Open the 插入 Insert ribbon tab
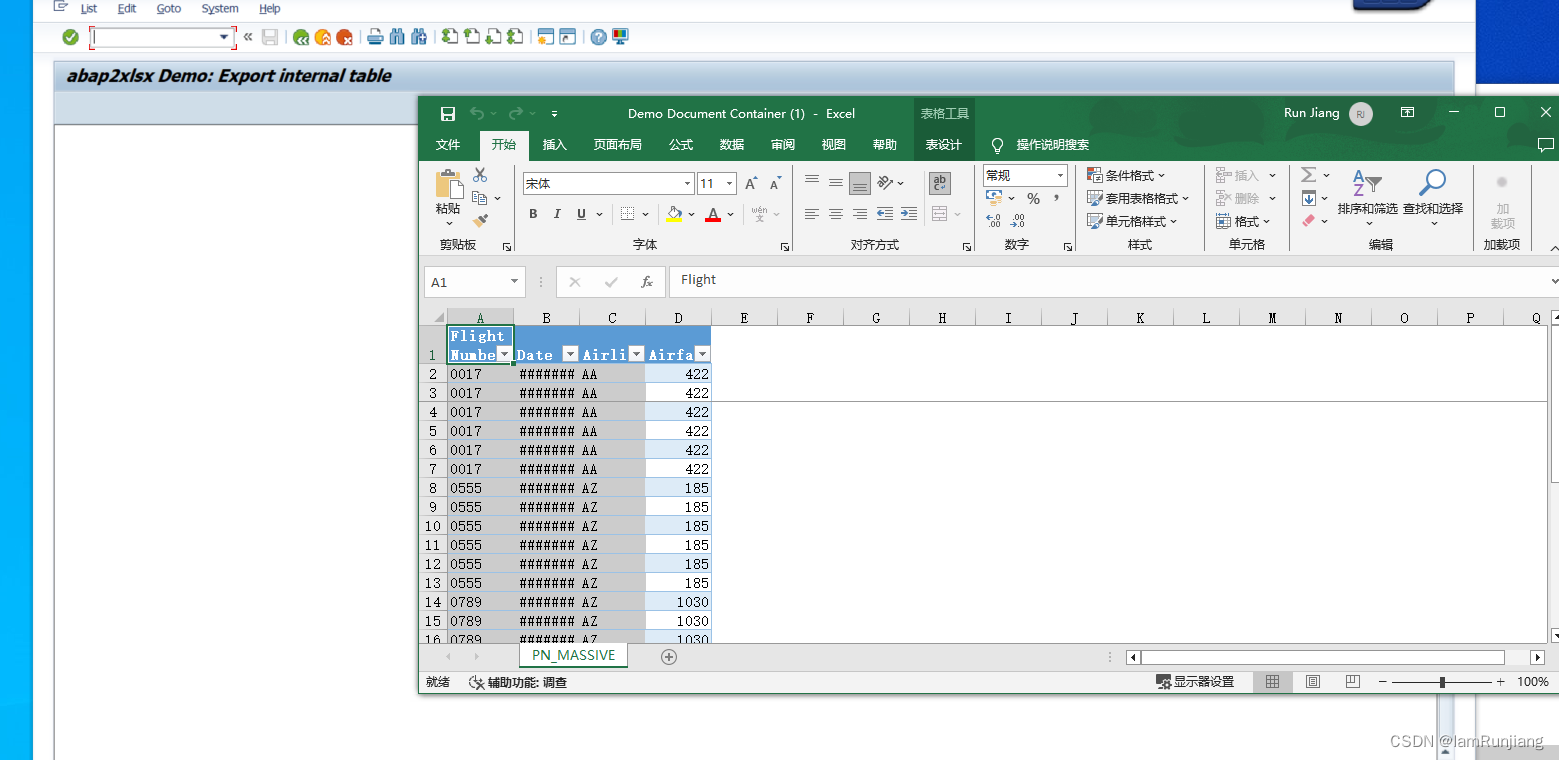 [x=555, y=145]
